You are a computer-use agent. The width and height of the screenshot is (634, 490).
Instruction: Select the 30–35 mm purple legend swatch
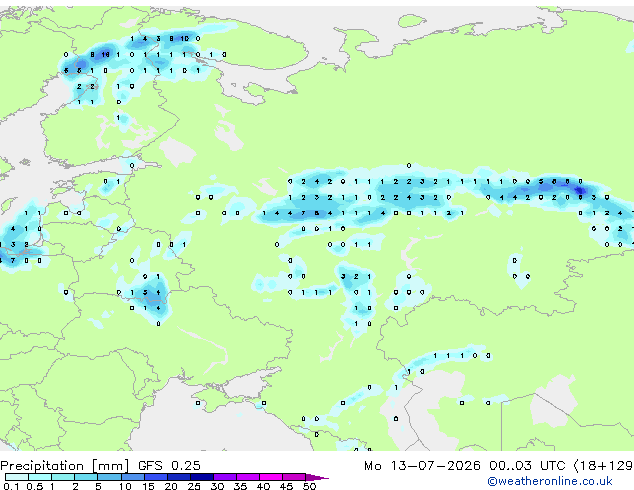[224, 477]
